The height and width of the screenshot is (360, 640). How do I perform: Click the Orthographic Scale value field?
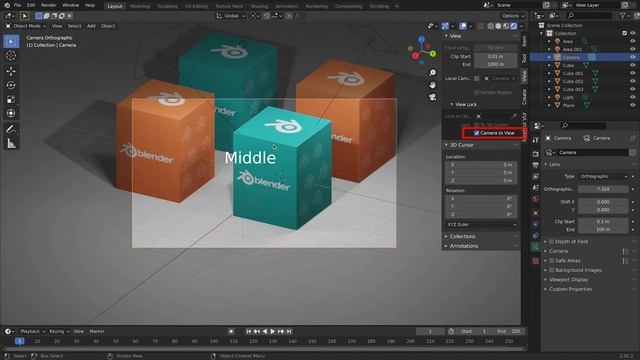point(603,189)
